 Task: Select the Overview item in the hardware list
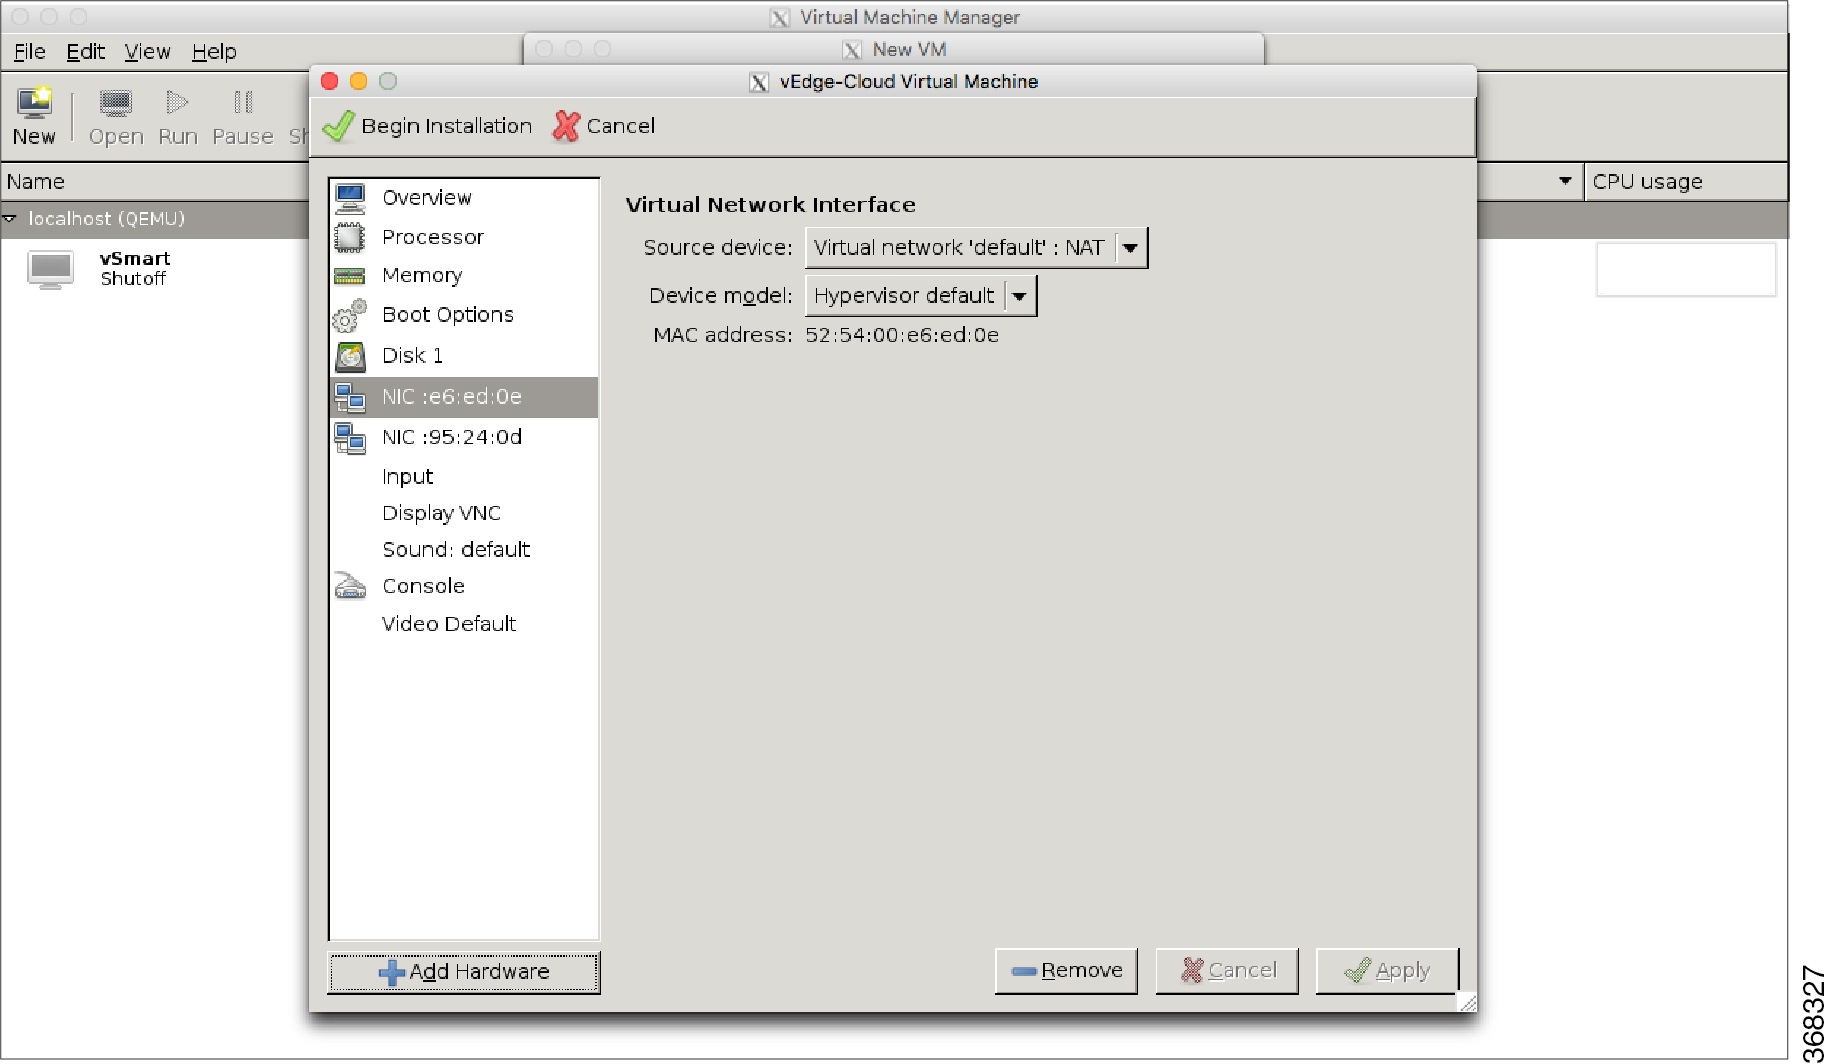[426, 197]
